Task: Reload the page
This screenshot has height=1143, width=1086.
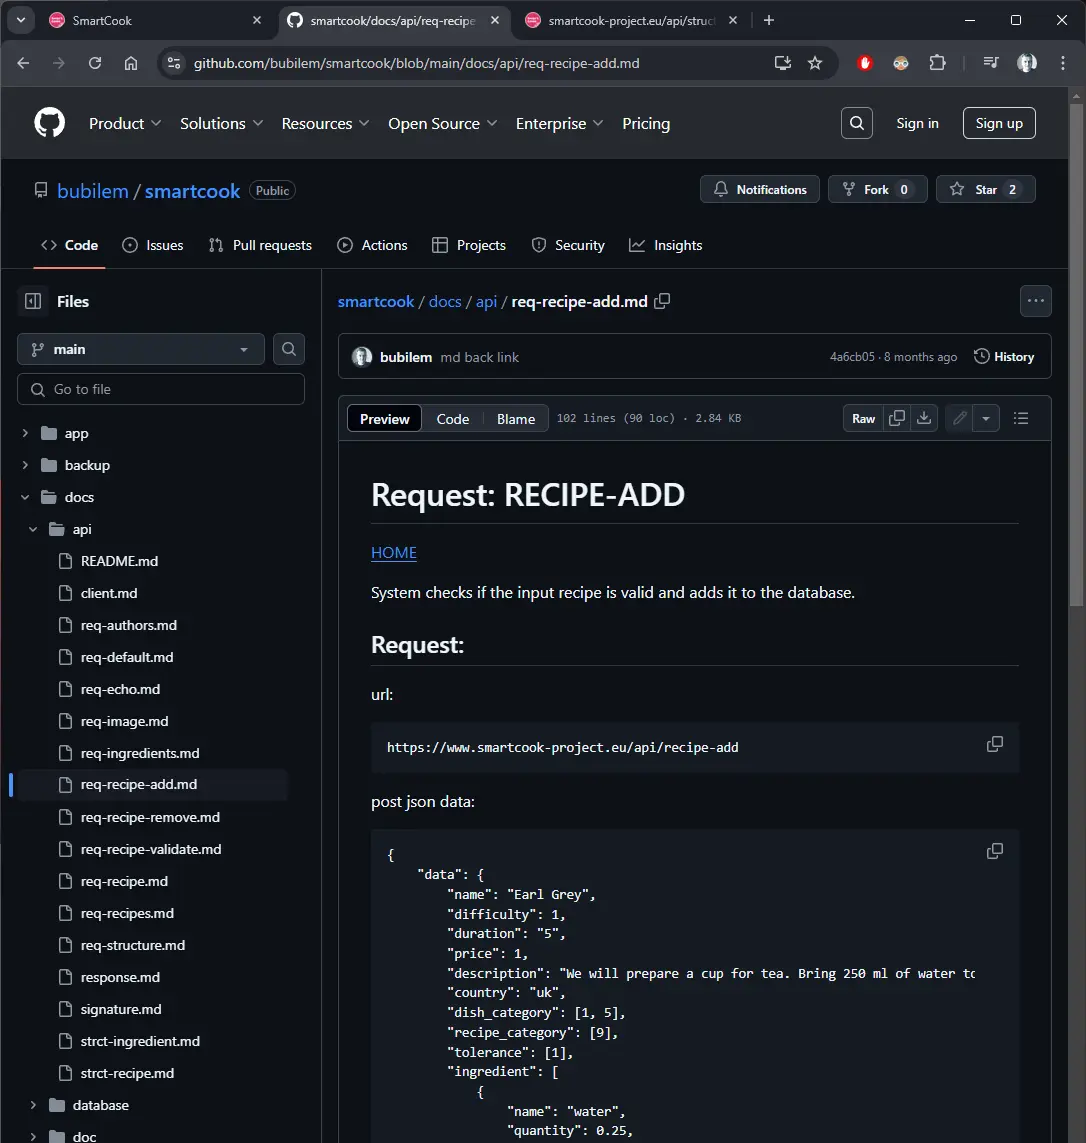Action: coord(95,63)
